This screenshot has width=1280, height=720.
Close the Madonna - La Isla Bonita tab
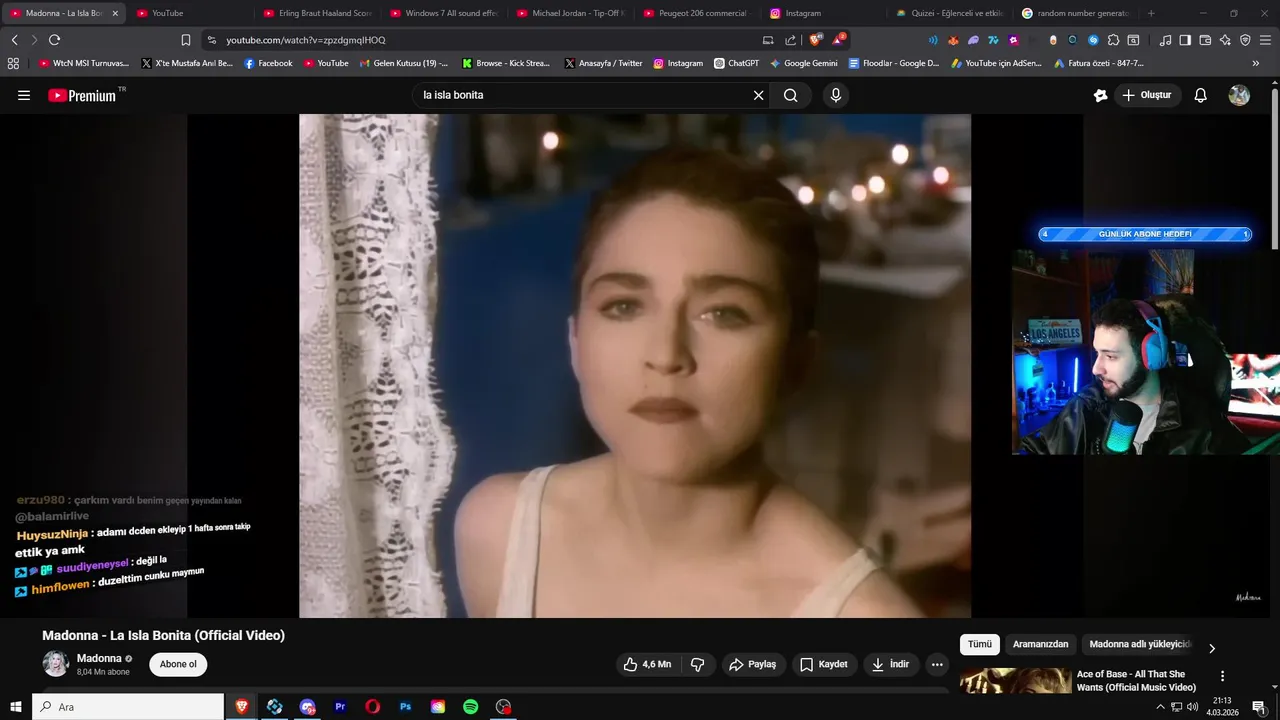(115, 13)
